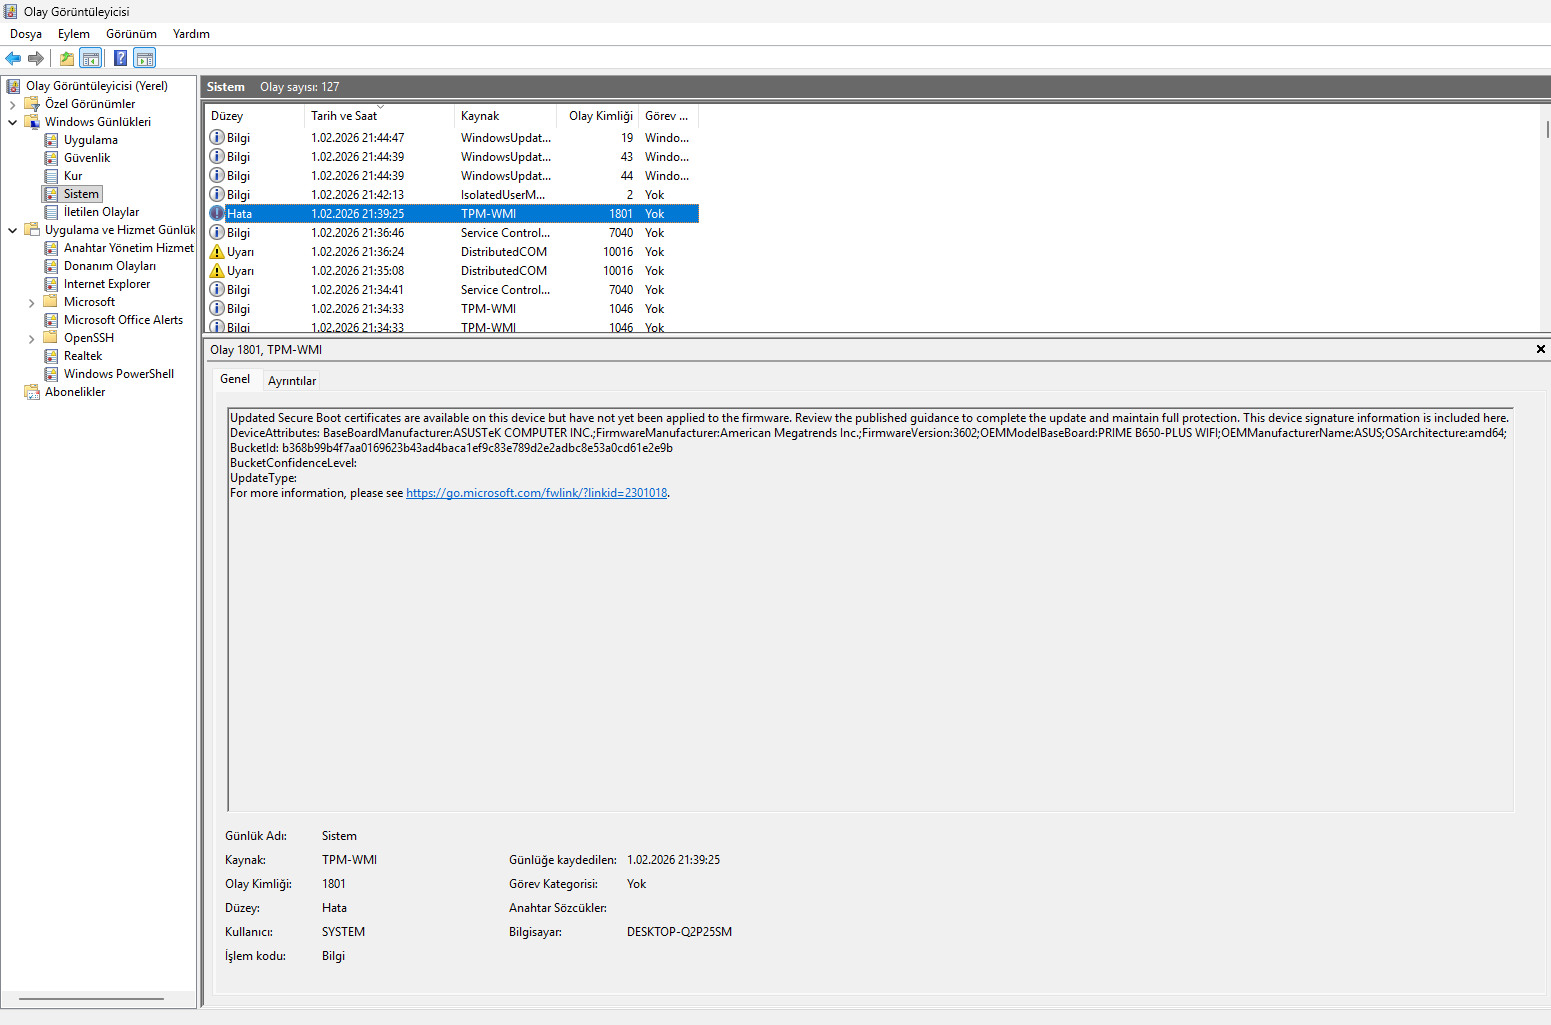This screenshot has height=1025, width=1551.
Task: Select the Service Control row at 21:34:41
Action: click(452, 290)
